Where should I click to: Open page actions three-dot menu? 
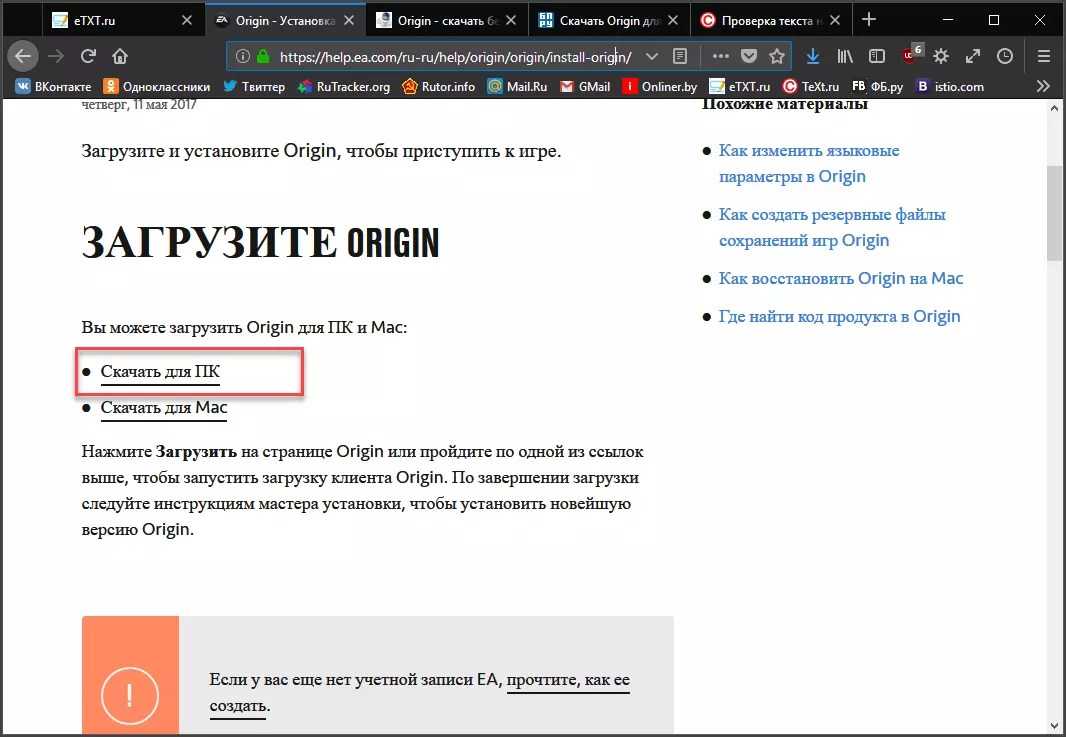click(x=720, y=56)
